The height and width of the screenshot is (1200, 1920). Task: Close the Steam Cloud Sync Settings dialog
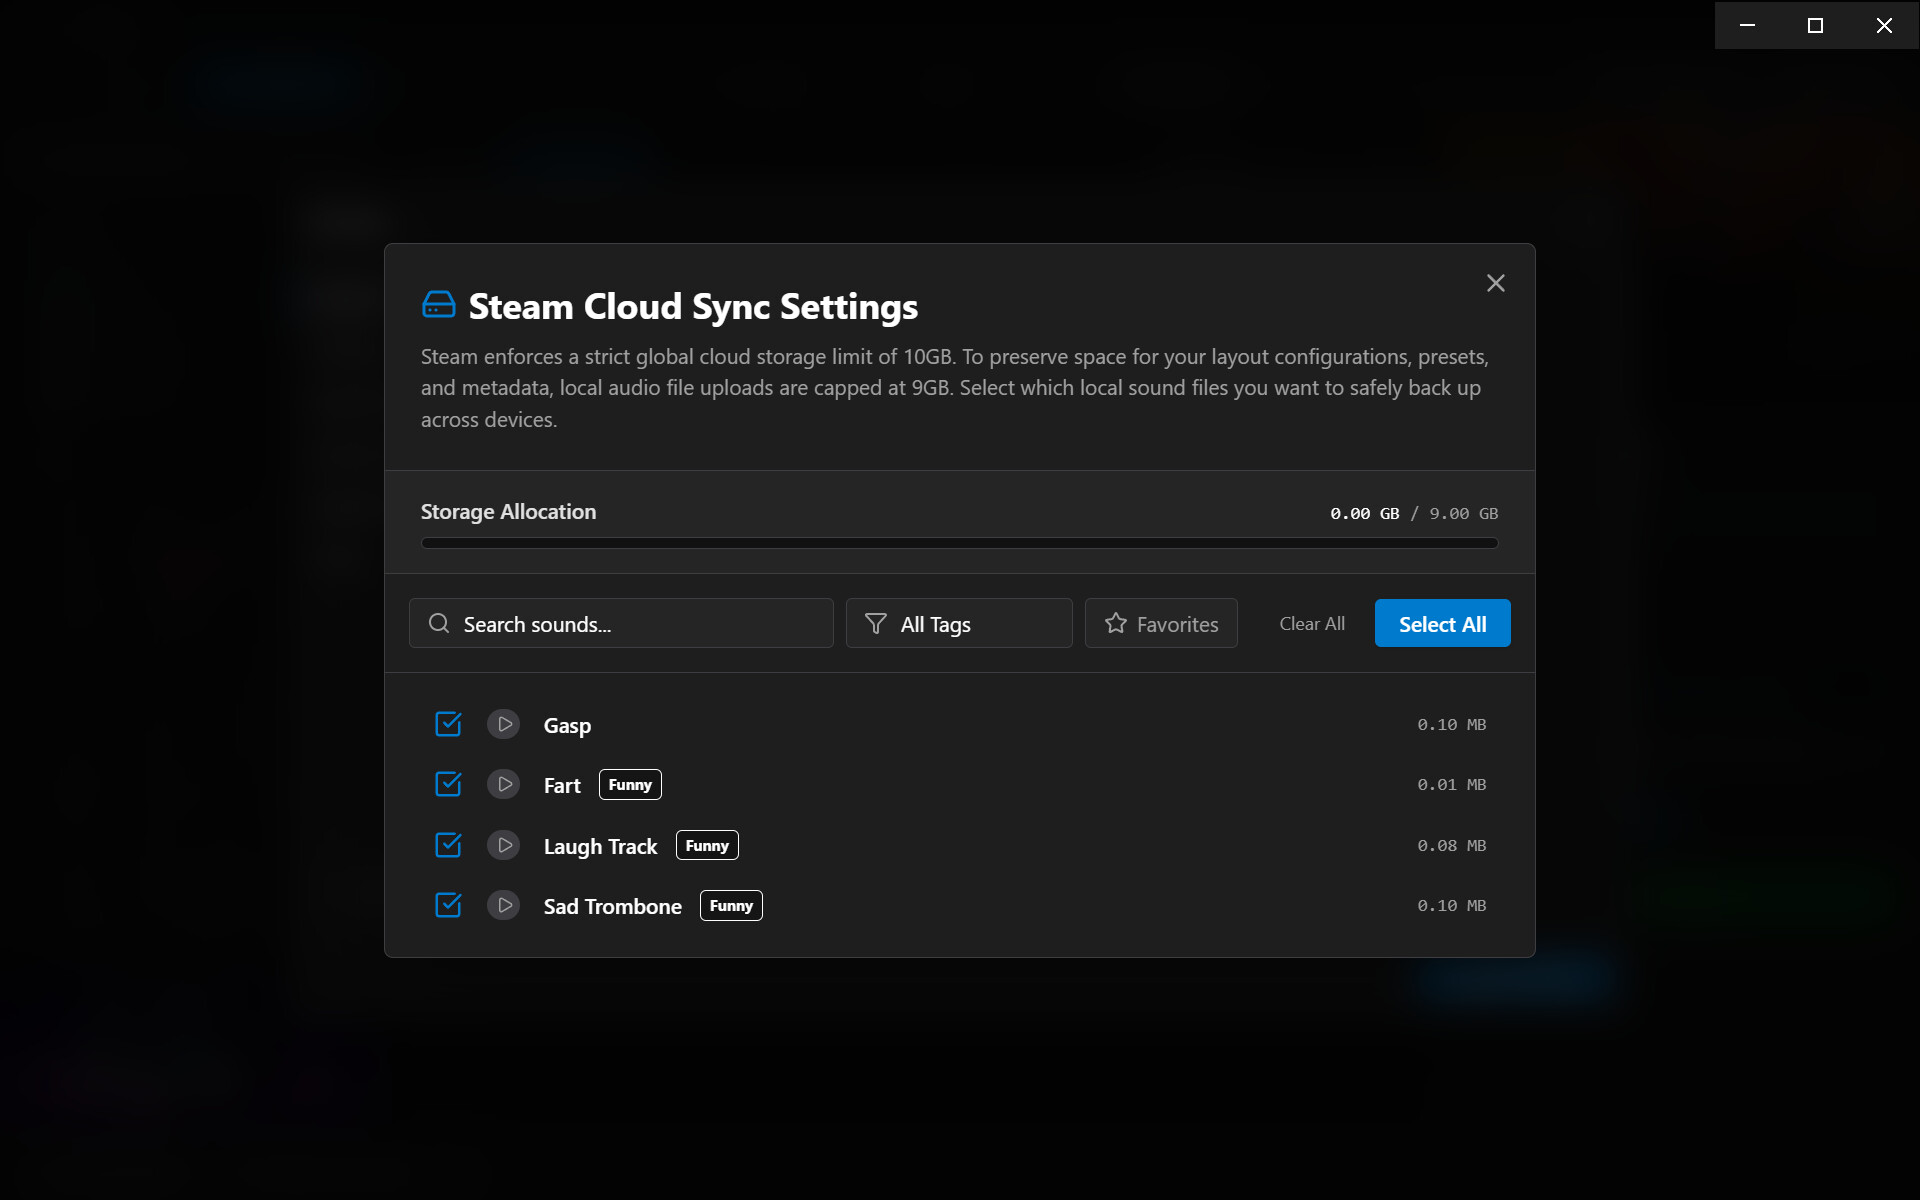pyautogui.click(x=1495, y=284)
